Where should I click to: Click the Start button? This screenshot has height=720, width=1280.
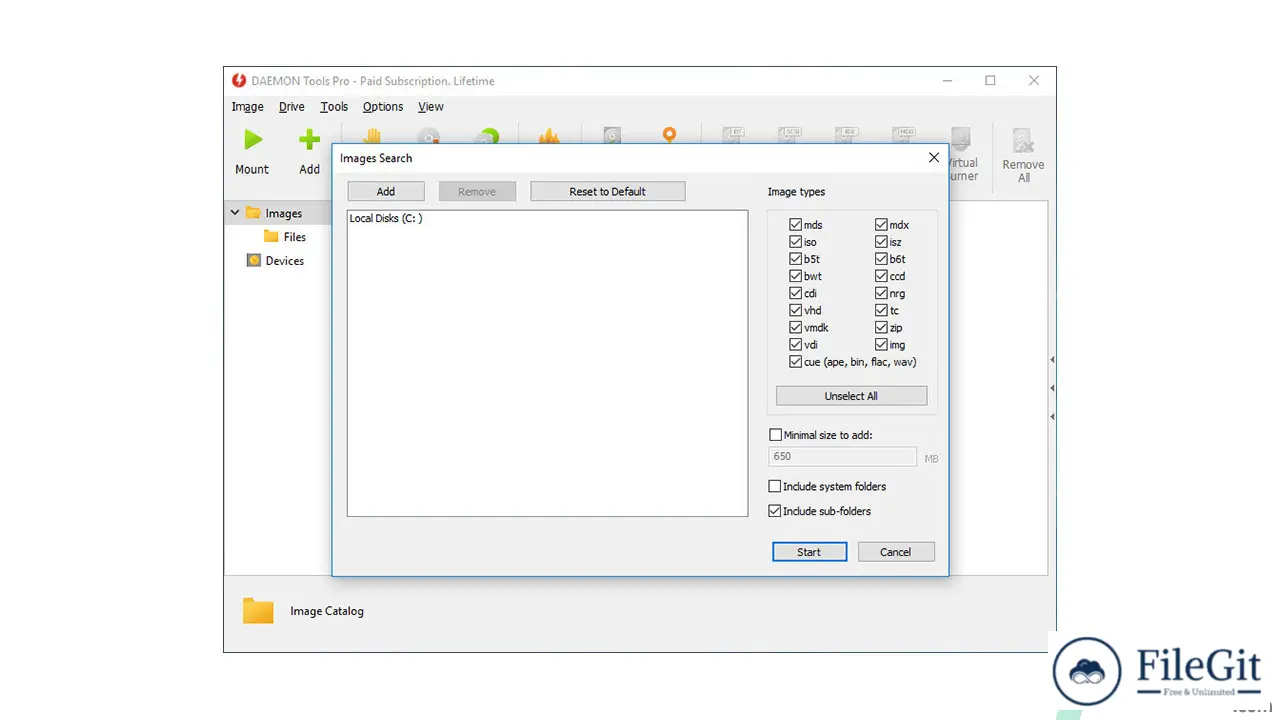tap(809, 552)
